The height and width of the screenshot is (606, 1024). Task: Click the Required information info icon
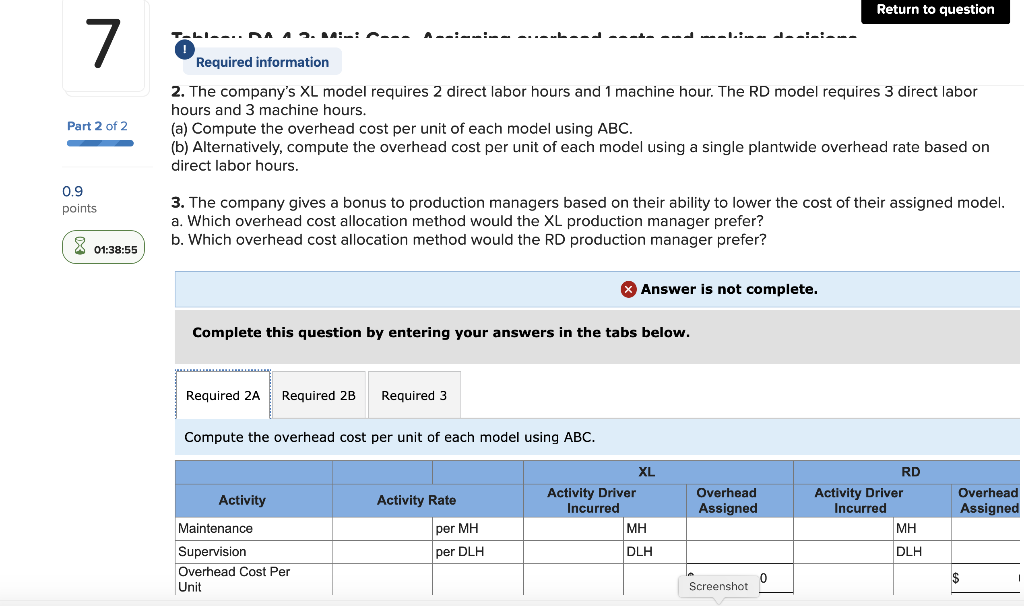point(184,48)
